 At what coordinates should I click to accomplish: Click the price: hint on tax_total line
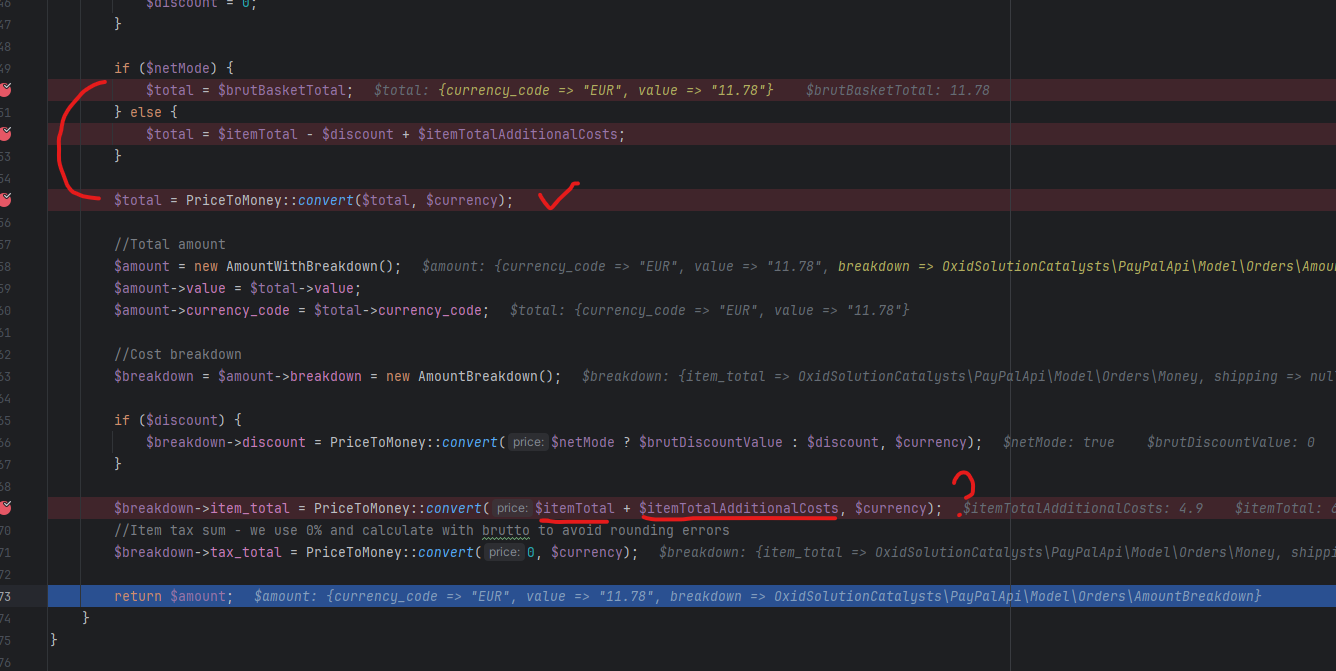tap(503, 552)
